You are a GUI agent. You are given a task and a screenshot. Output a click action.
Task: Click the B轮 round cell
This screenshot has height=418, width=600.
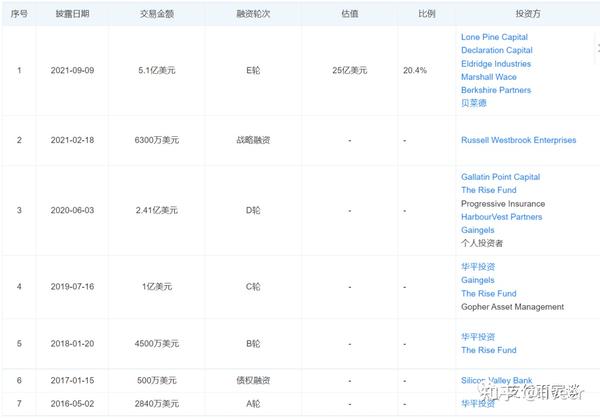253,343
